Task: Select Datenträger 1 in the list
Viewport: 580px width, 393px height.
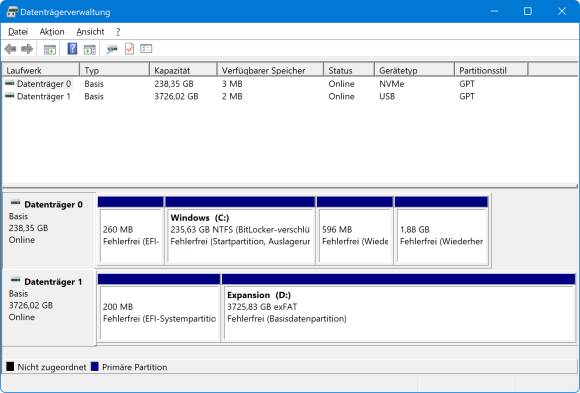Action: [x=44, y=97]
